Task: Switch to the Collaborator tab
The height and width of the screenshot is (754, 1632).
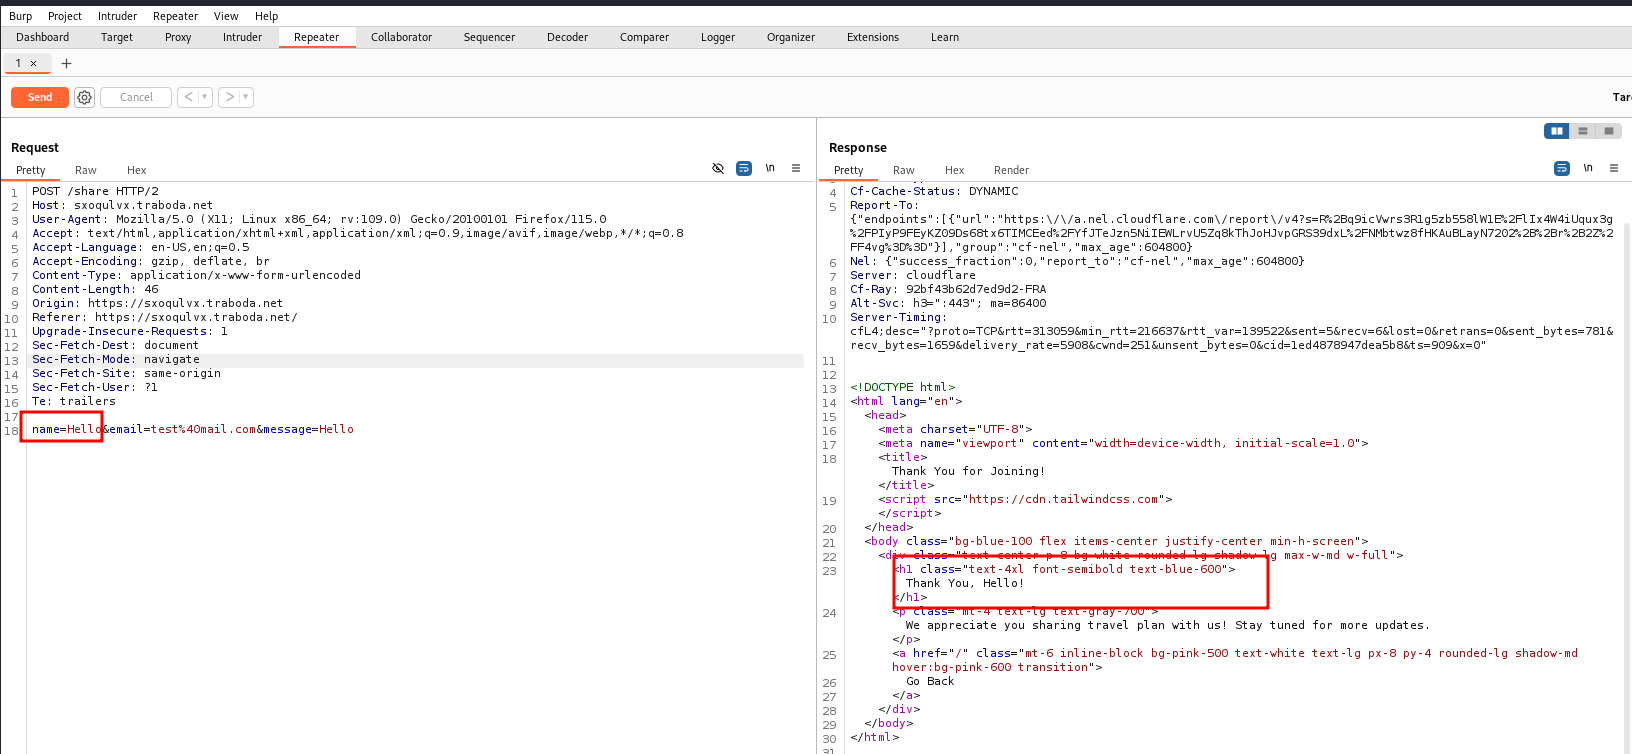Action: tap(401, 37)
